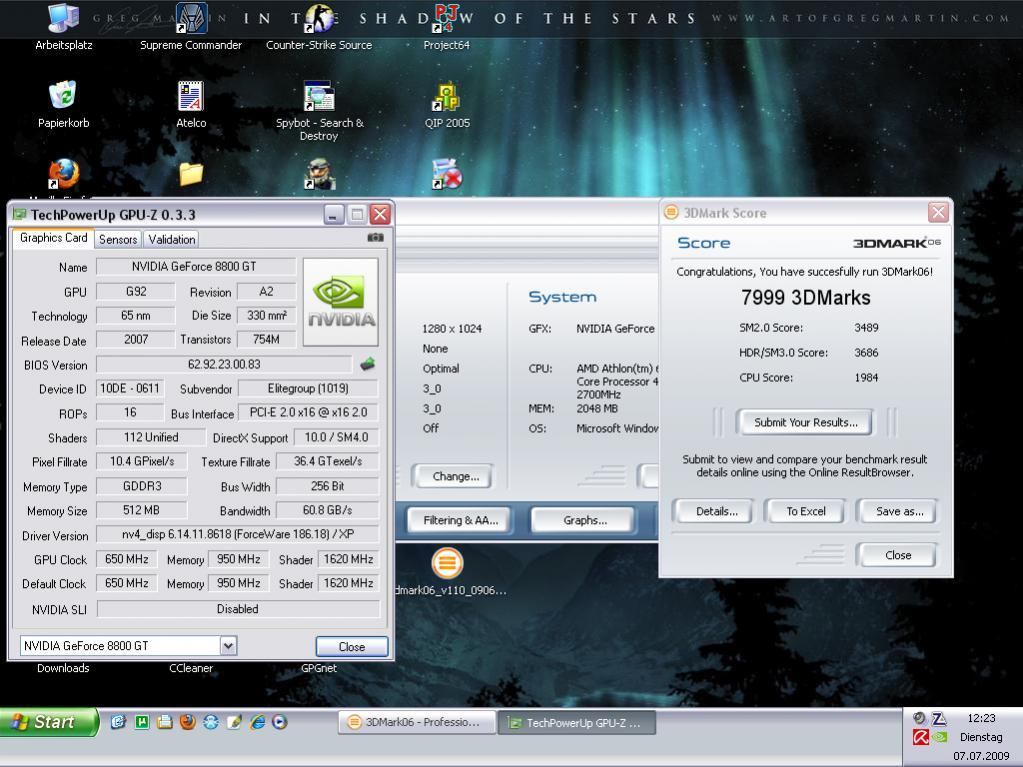
Task: Switch to the Validation tab
Action: click(x=172, y=239)
